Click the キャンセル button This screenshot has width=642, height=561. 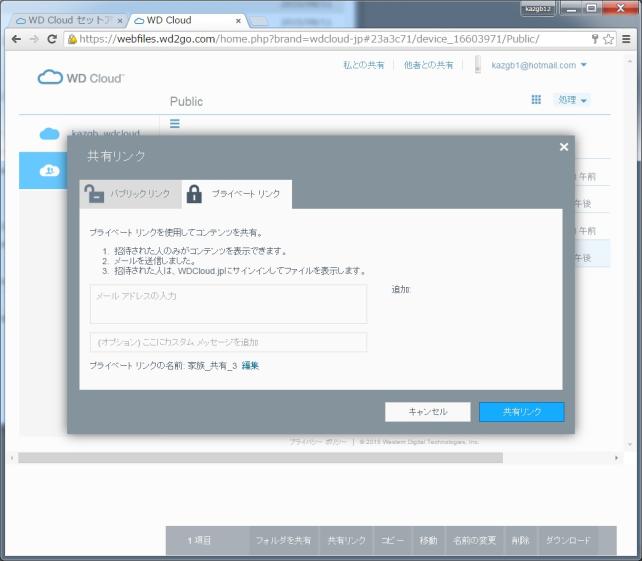pos(428,412)
